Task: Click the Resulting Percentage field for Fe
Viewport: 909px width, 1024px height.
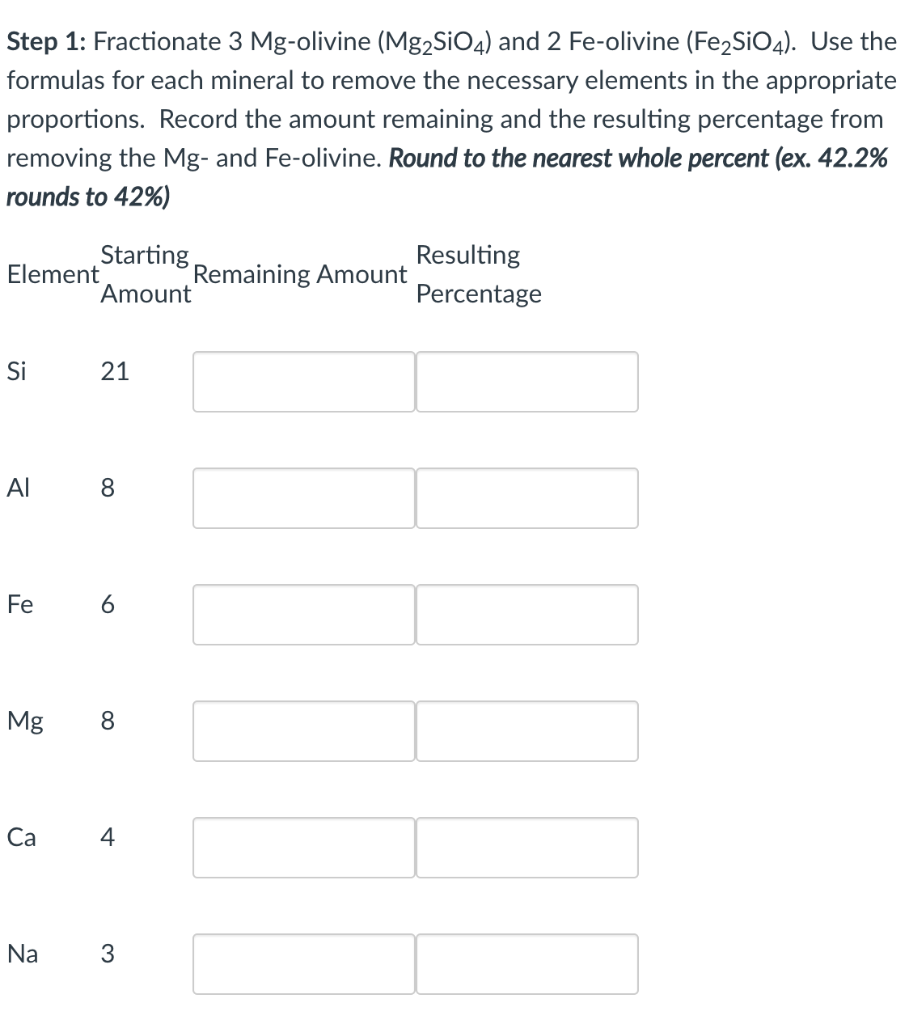Action: pyautogui.click(x=528, y=615)
